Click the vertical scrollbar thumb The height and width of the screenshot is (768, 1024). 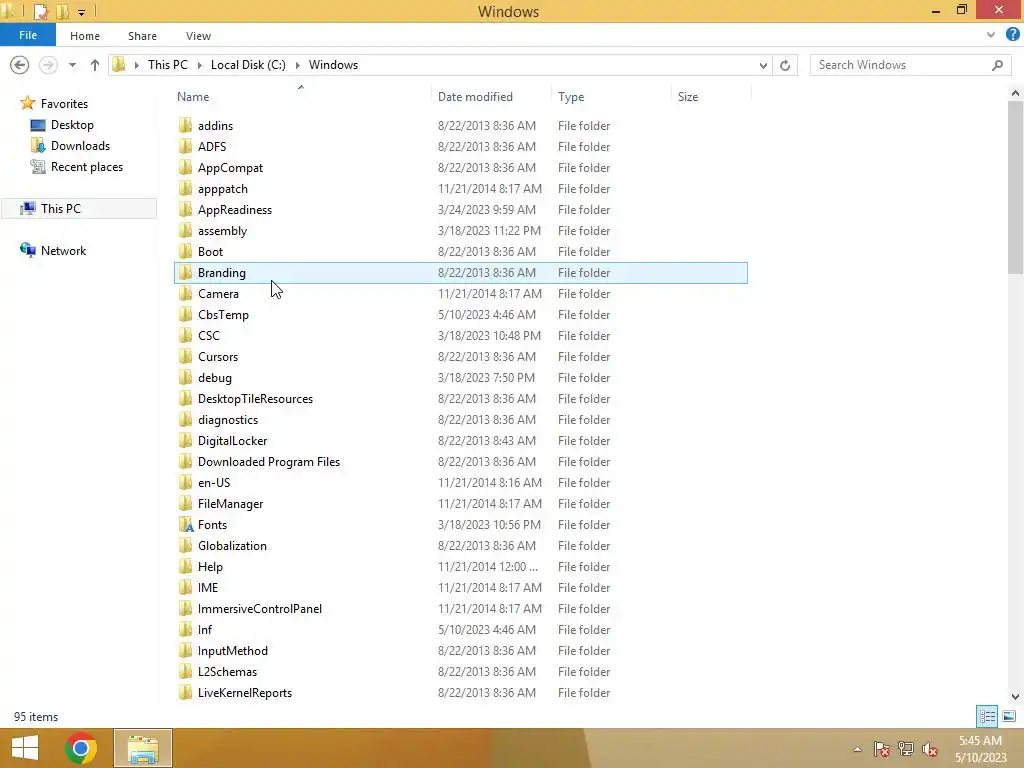[x=1015, y=187]
